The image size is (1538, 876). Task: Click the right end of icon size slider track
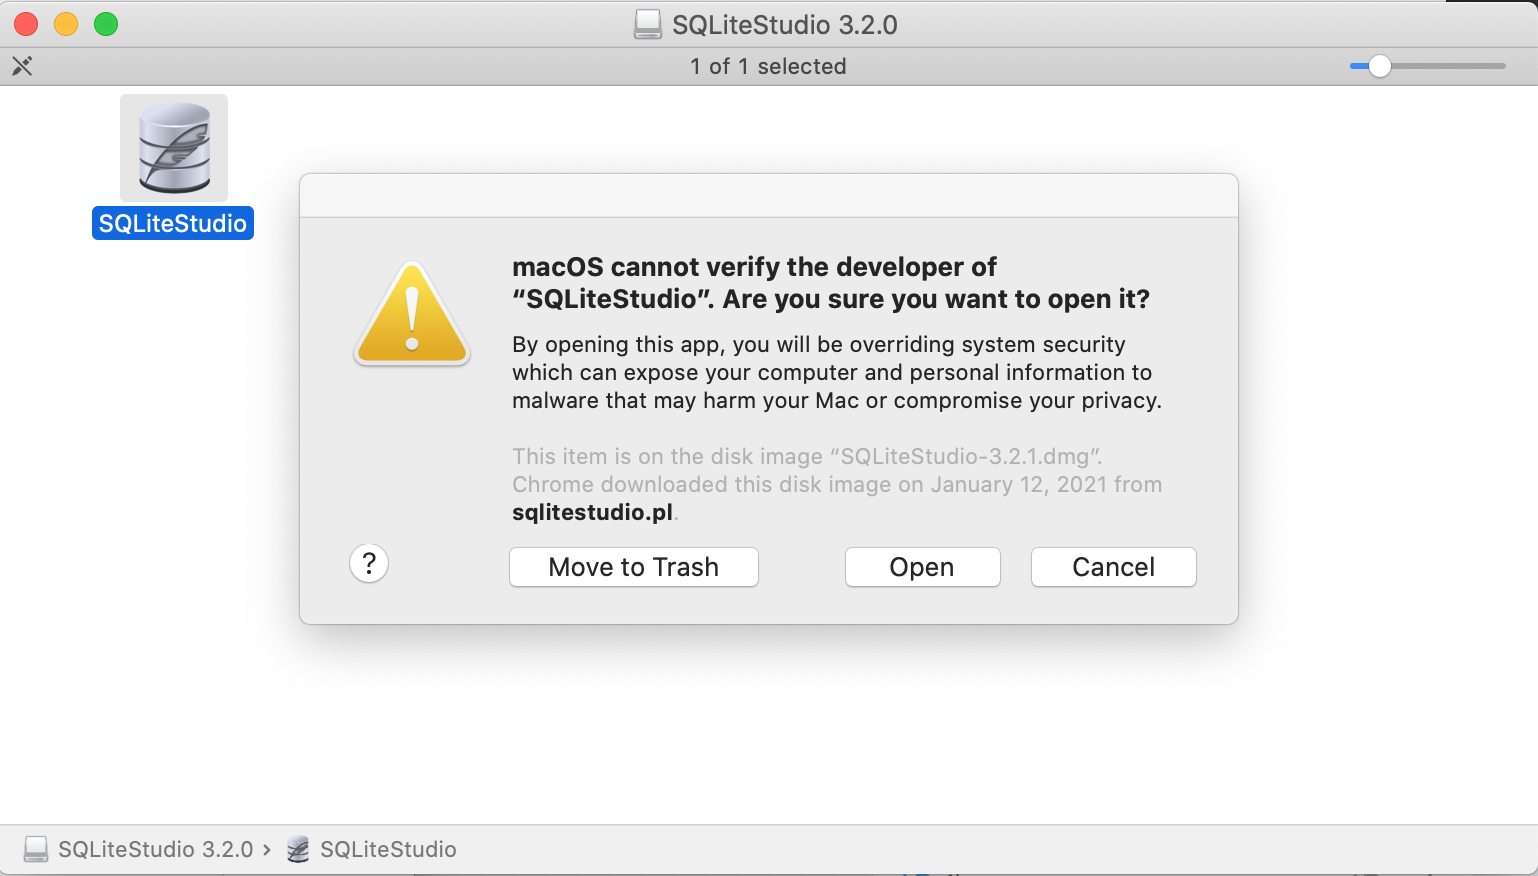coord(1500,66)
